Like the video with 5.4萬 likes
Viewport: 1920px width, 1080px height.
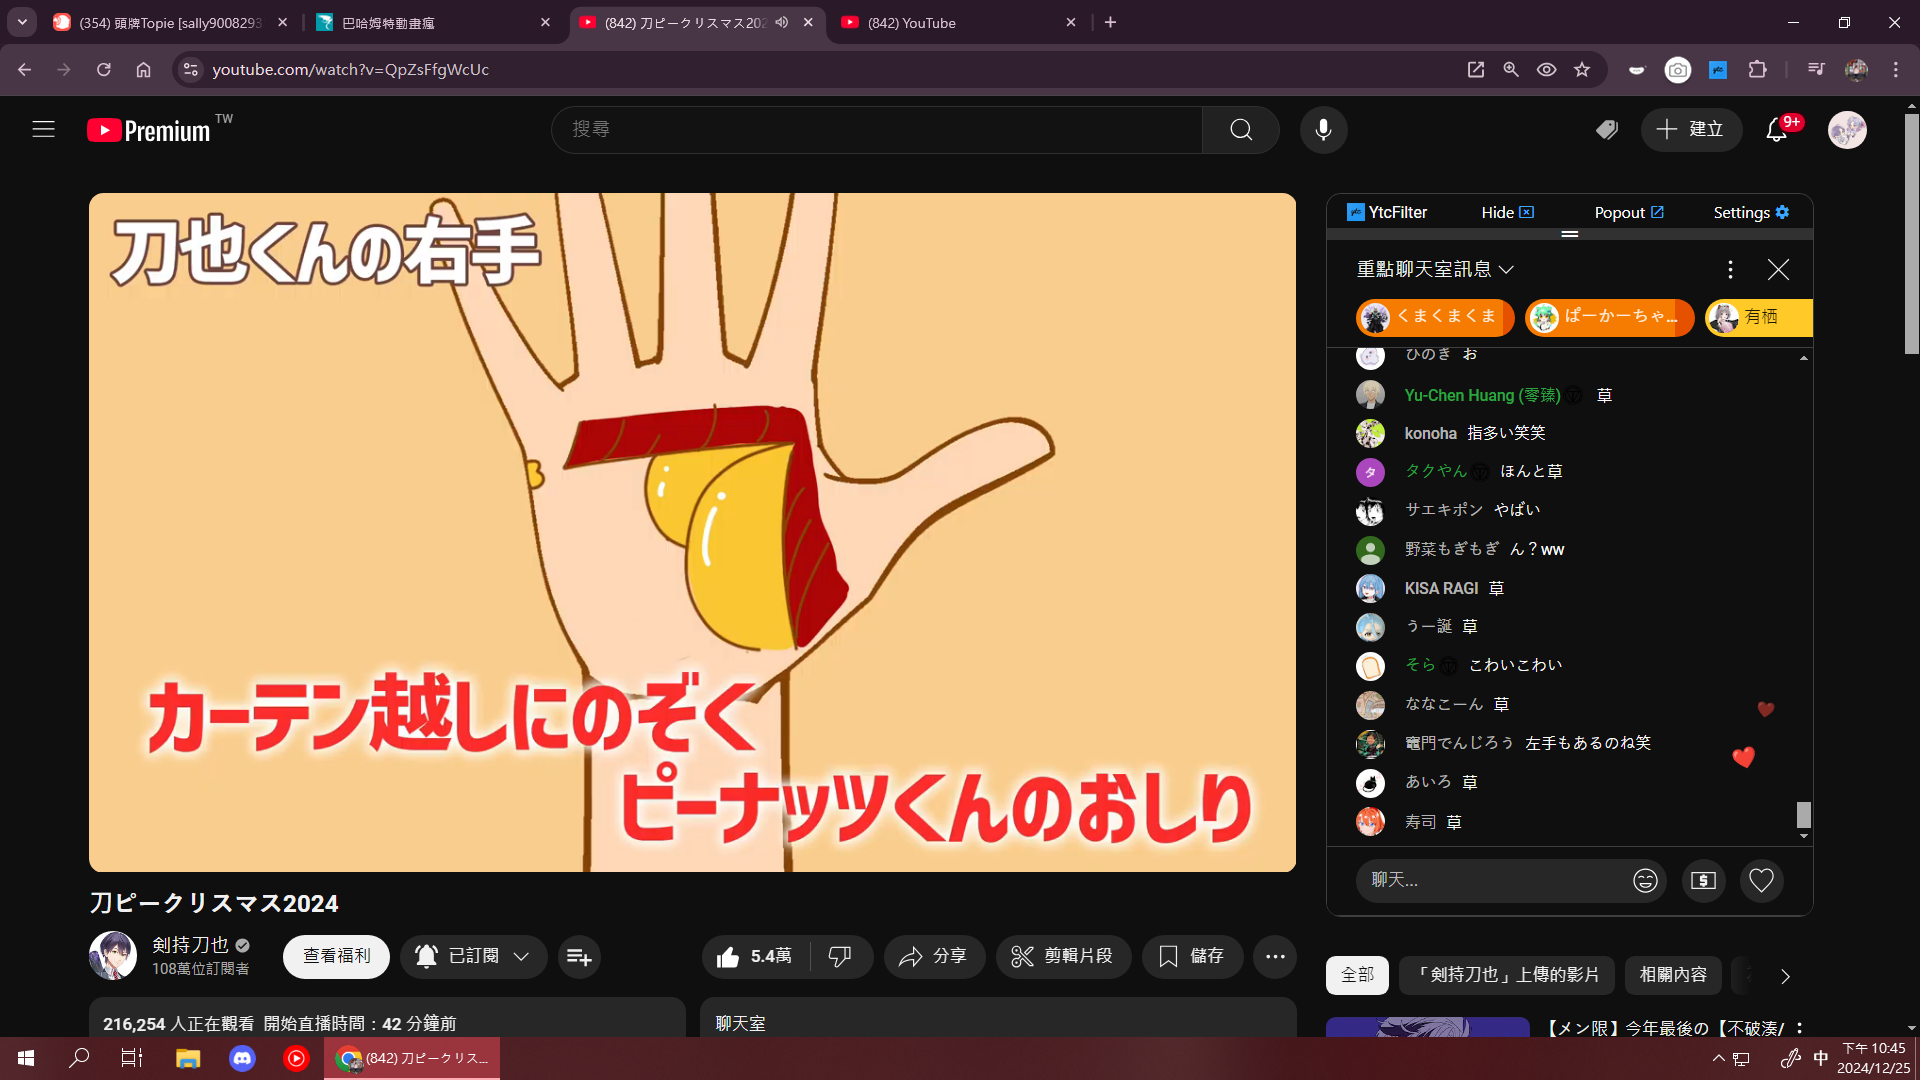(x=756, y=957)
